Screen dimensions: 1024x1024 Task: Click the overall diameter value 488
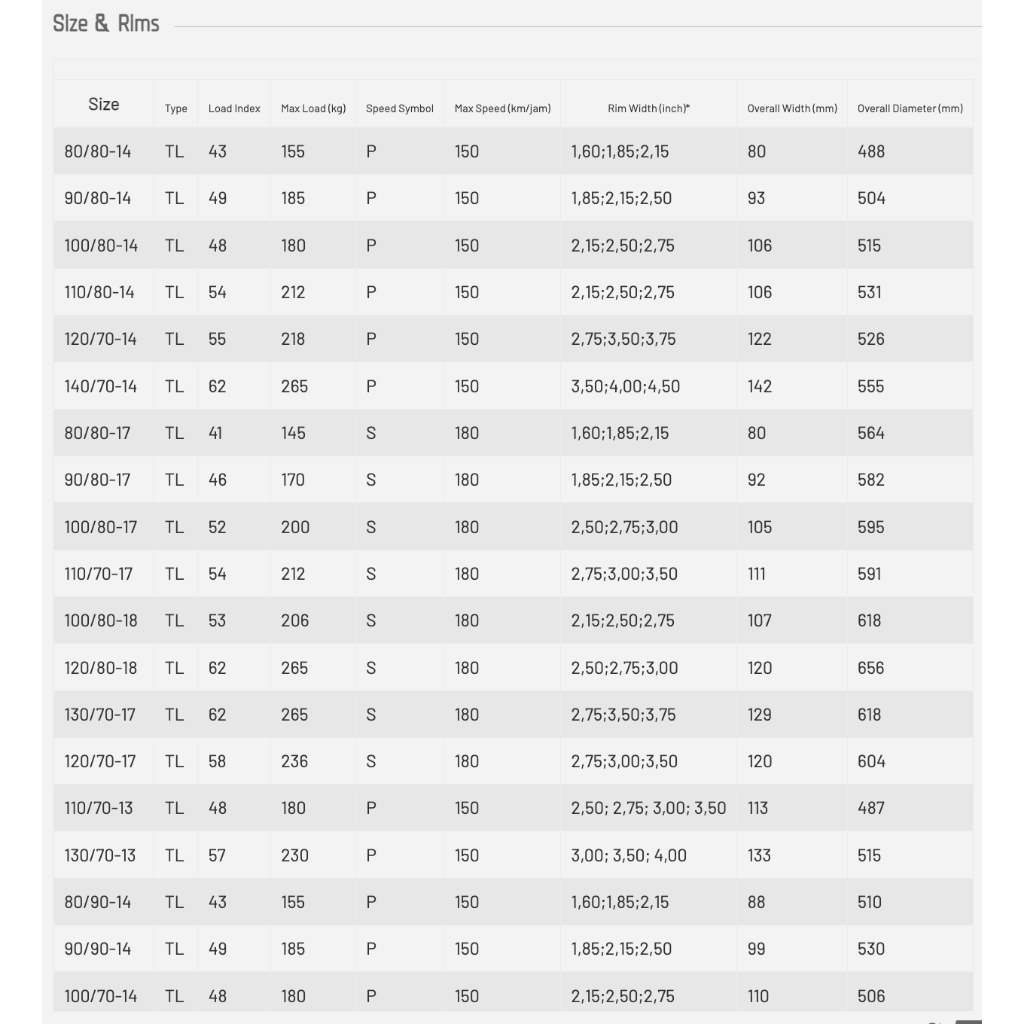click(871, 152)
